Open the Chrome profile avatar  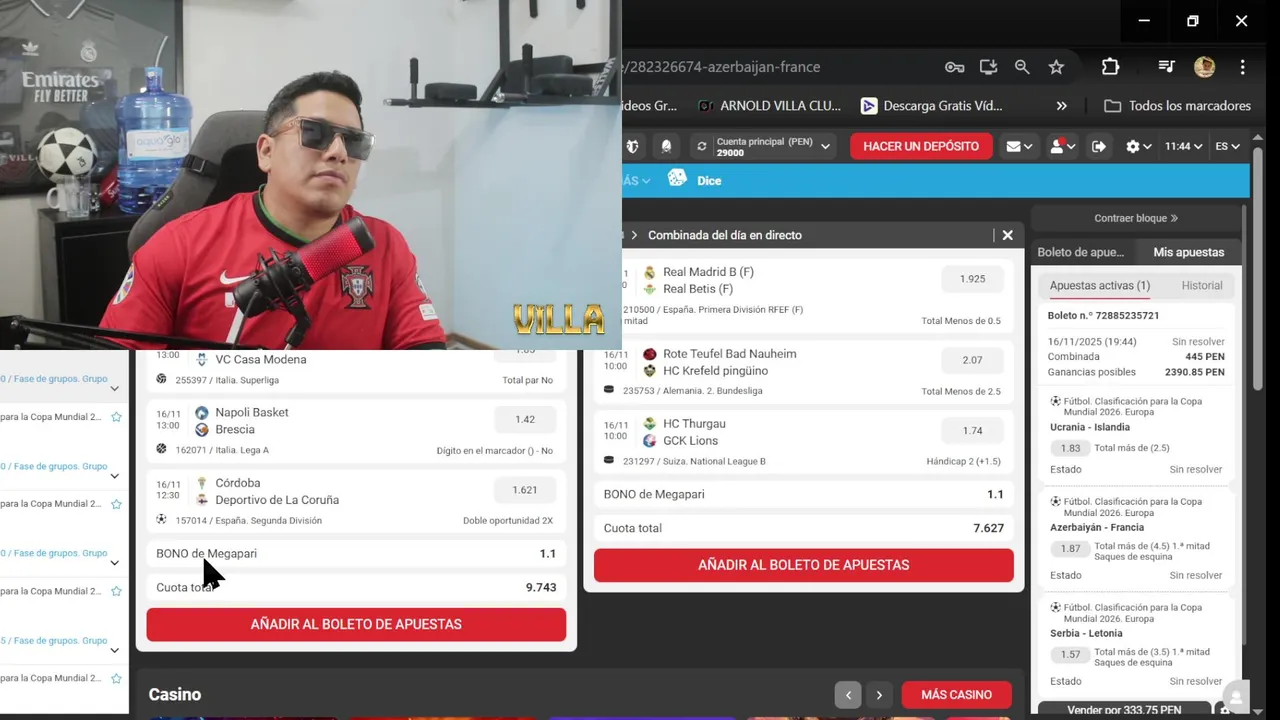(1204, 67)
